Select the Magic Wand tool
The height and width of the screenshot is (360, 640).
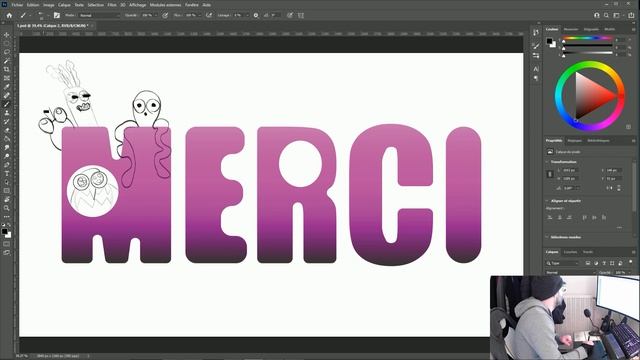[7, 61]
